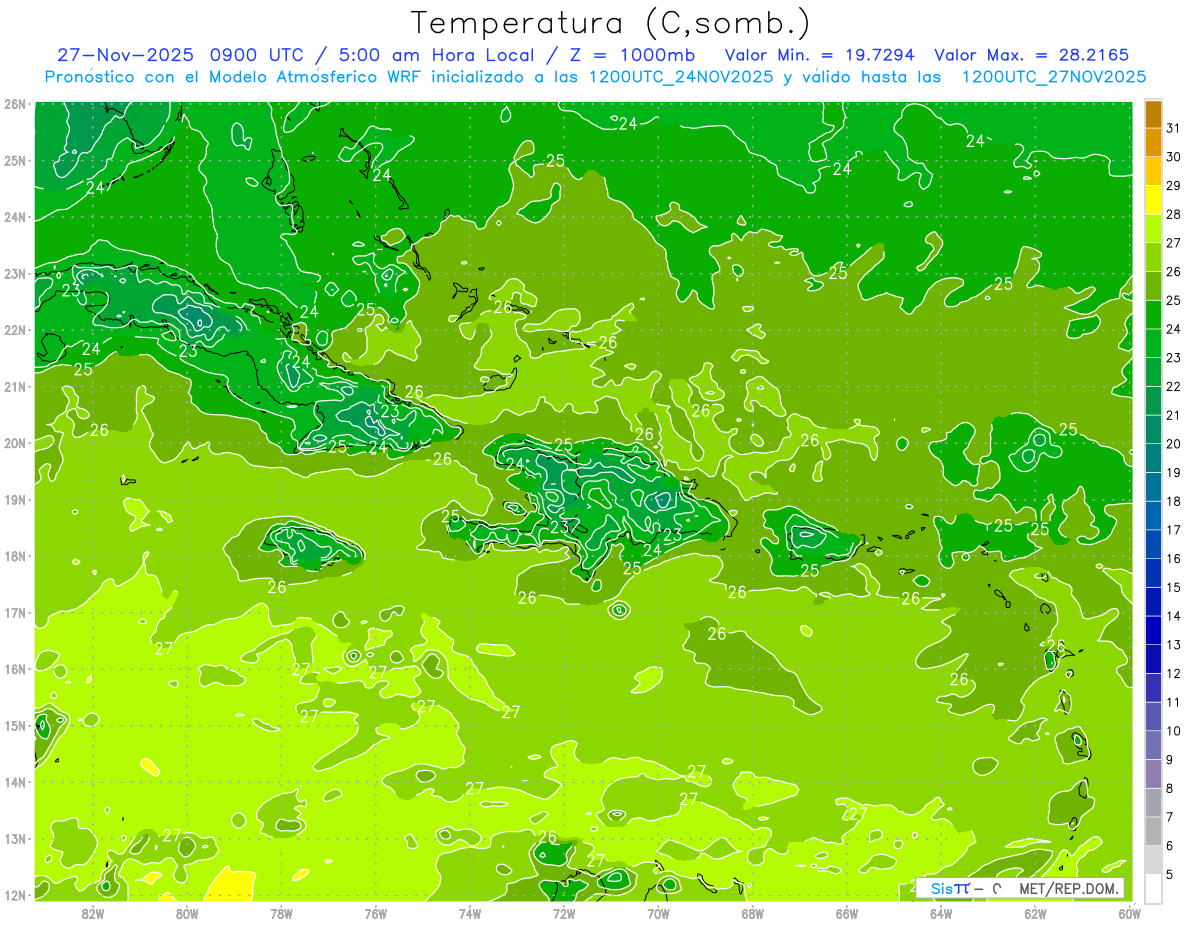The width and height of the screenshot is (1200, 927).
Task: Click the 22N latitude axis label
Action: (14, 330)
